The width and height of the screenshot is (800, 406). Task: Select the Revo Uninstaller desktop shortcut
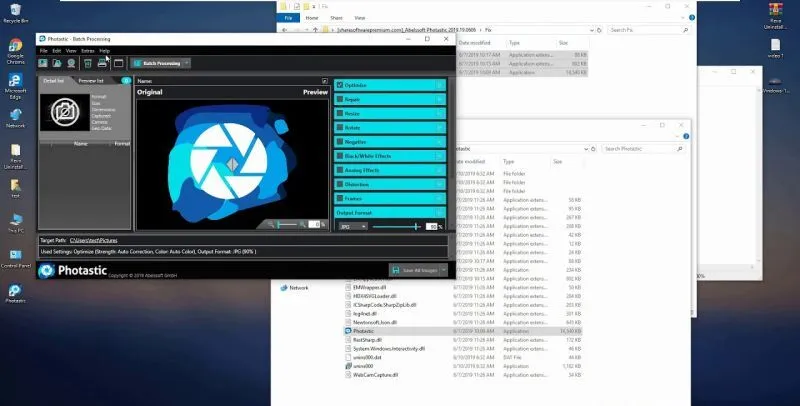15,157
